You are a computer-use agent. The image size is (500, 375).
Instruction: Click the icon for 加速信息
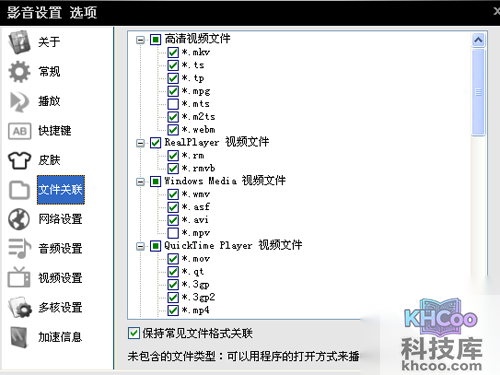coord(19,337)
